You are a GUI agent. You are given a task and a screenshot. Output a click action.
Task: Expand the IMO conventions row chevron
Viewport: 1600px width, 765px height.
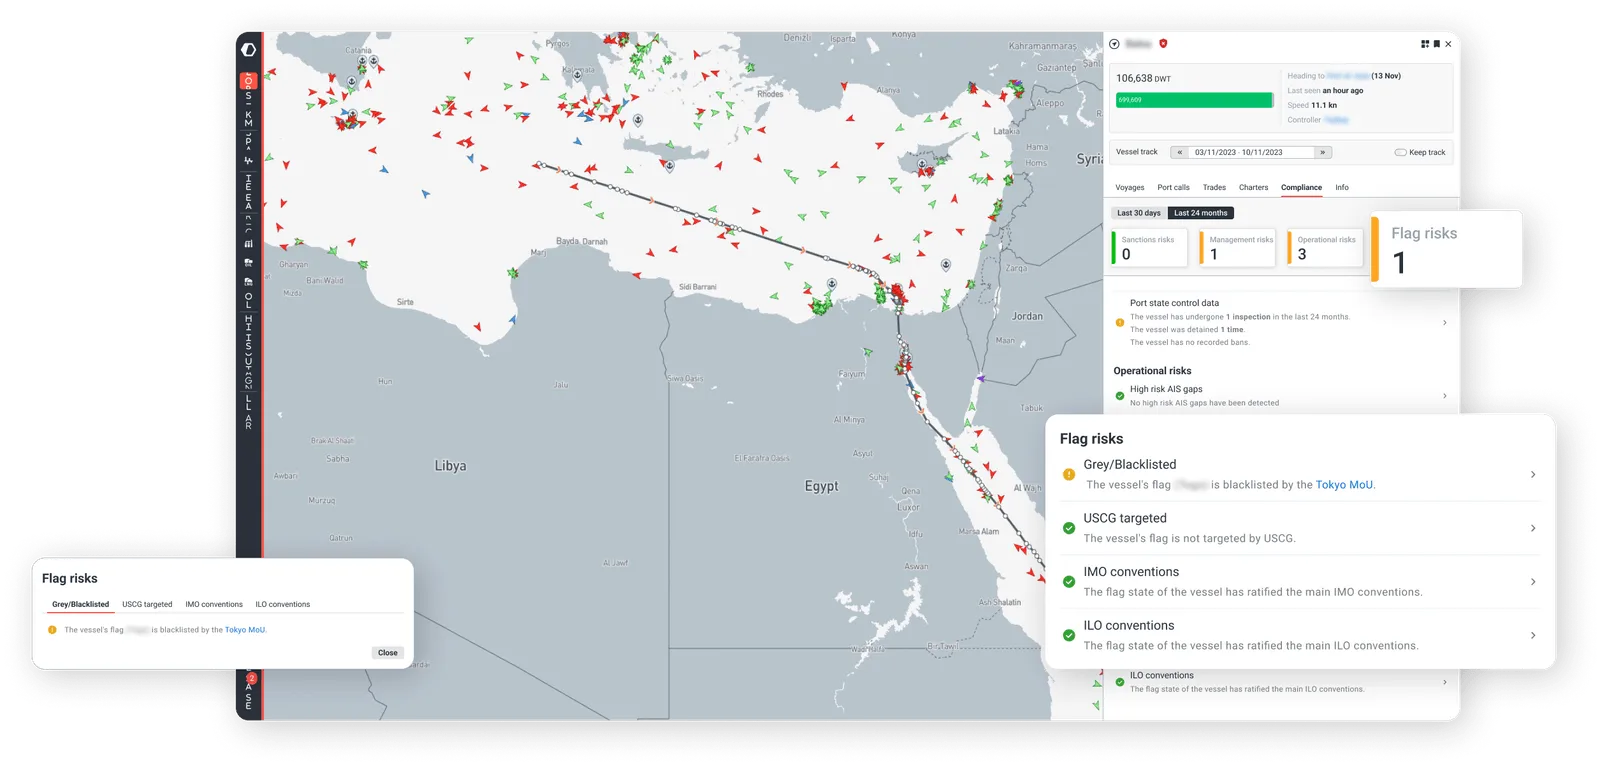pyautogui.click(x=1533, y=582)
